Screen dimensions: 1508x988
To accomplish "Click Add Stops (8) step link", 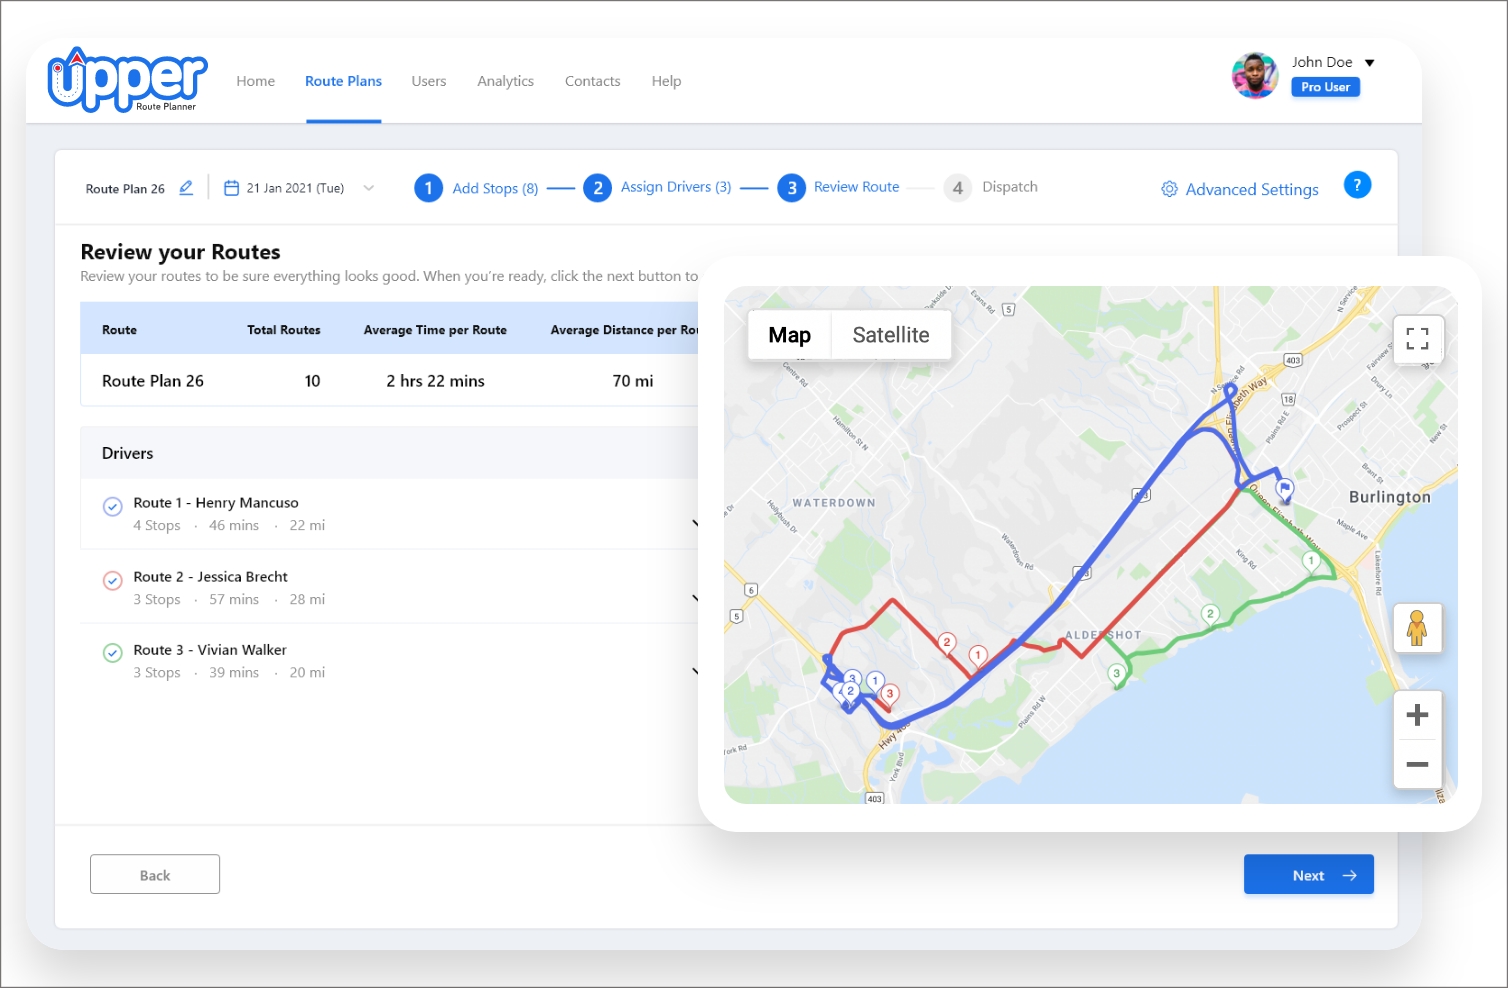I will click(495, 188).
